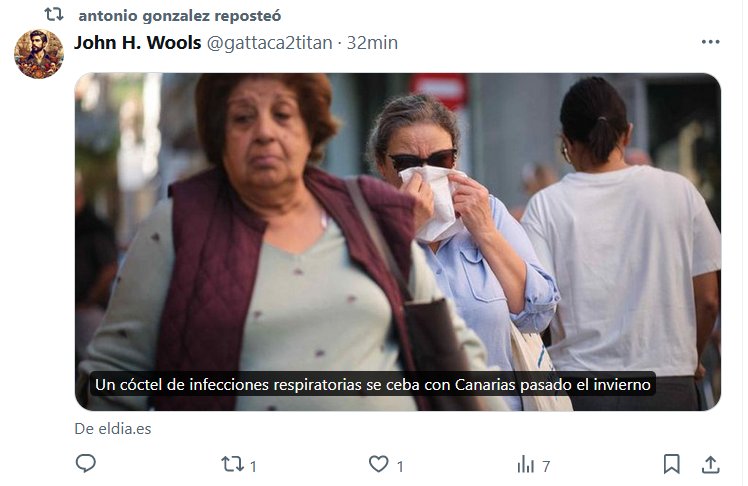748x486 pixels.
Task: Click the share upload arrow icon
Action: [x=710, y=464]
